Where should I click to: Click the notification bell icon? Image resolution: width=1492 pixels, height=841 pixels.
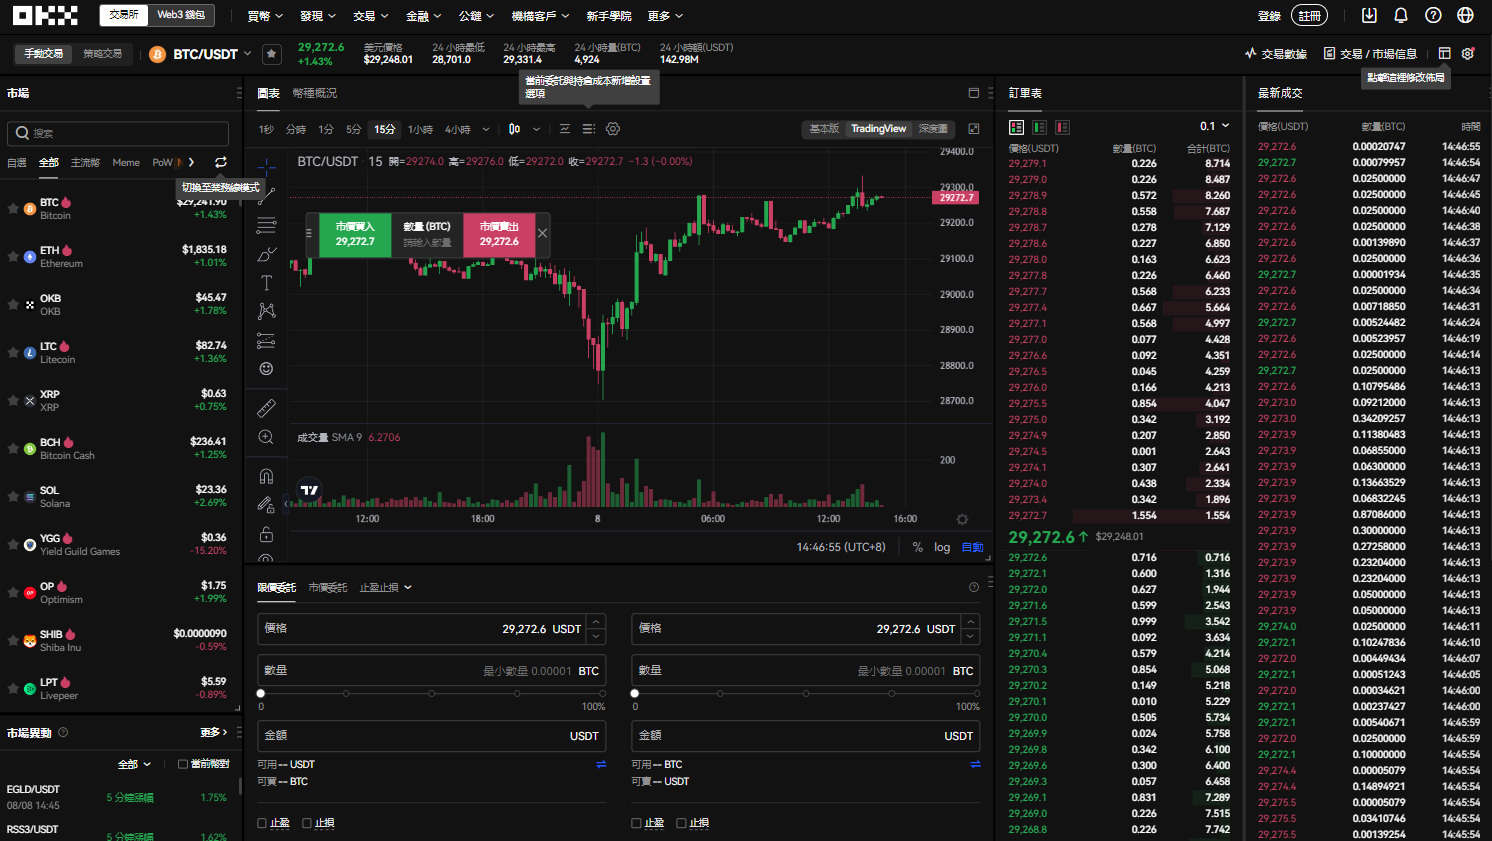pyautogui.click(x=1401, y=15)
